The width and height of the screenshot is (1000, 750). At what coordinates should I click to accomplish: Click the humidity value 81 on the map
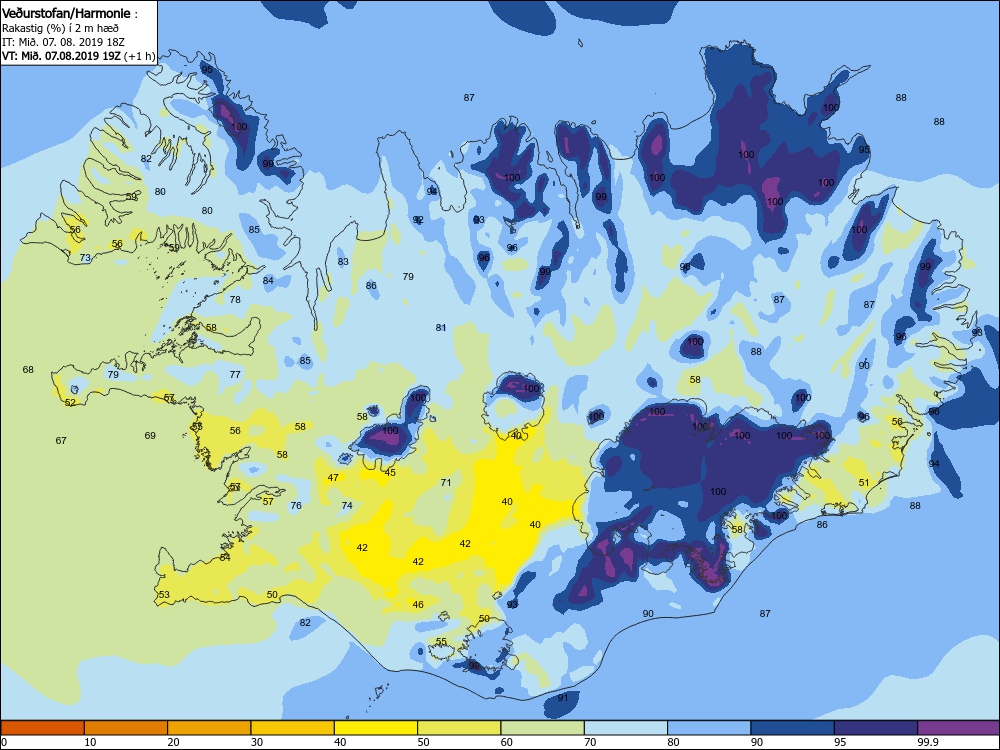click(x=441, y=328)
